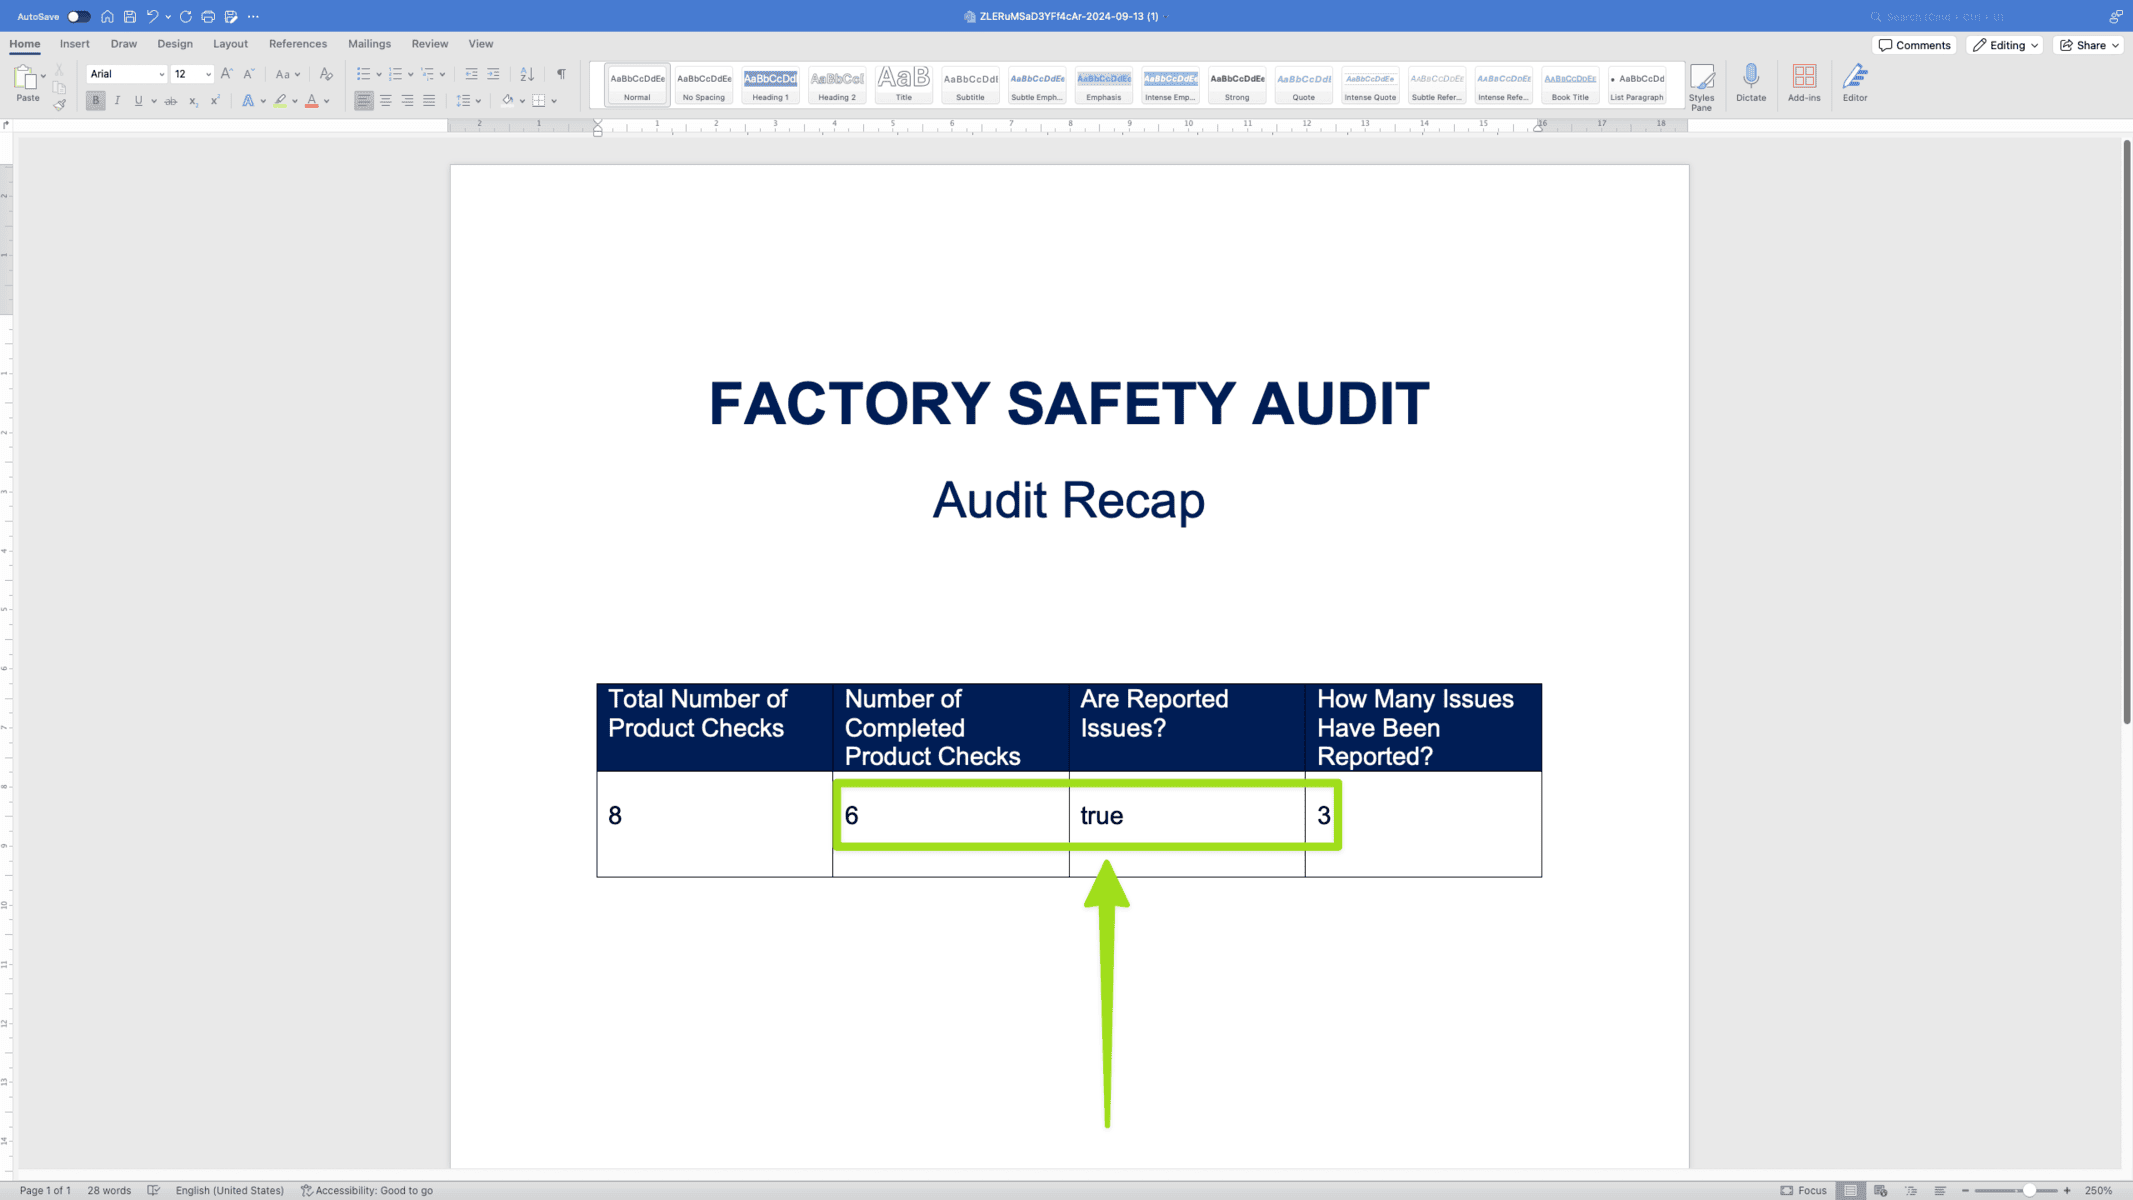Center align text icon
This screenshot has width=2133, height=1200.
[386, 100]
